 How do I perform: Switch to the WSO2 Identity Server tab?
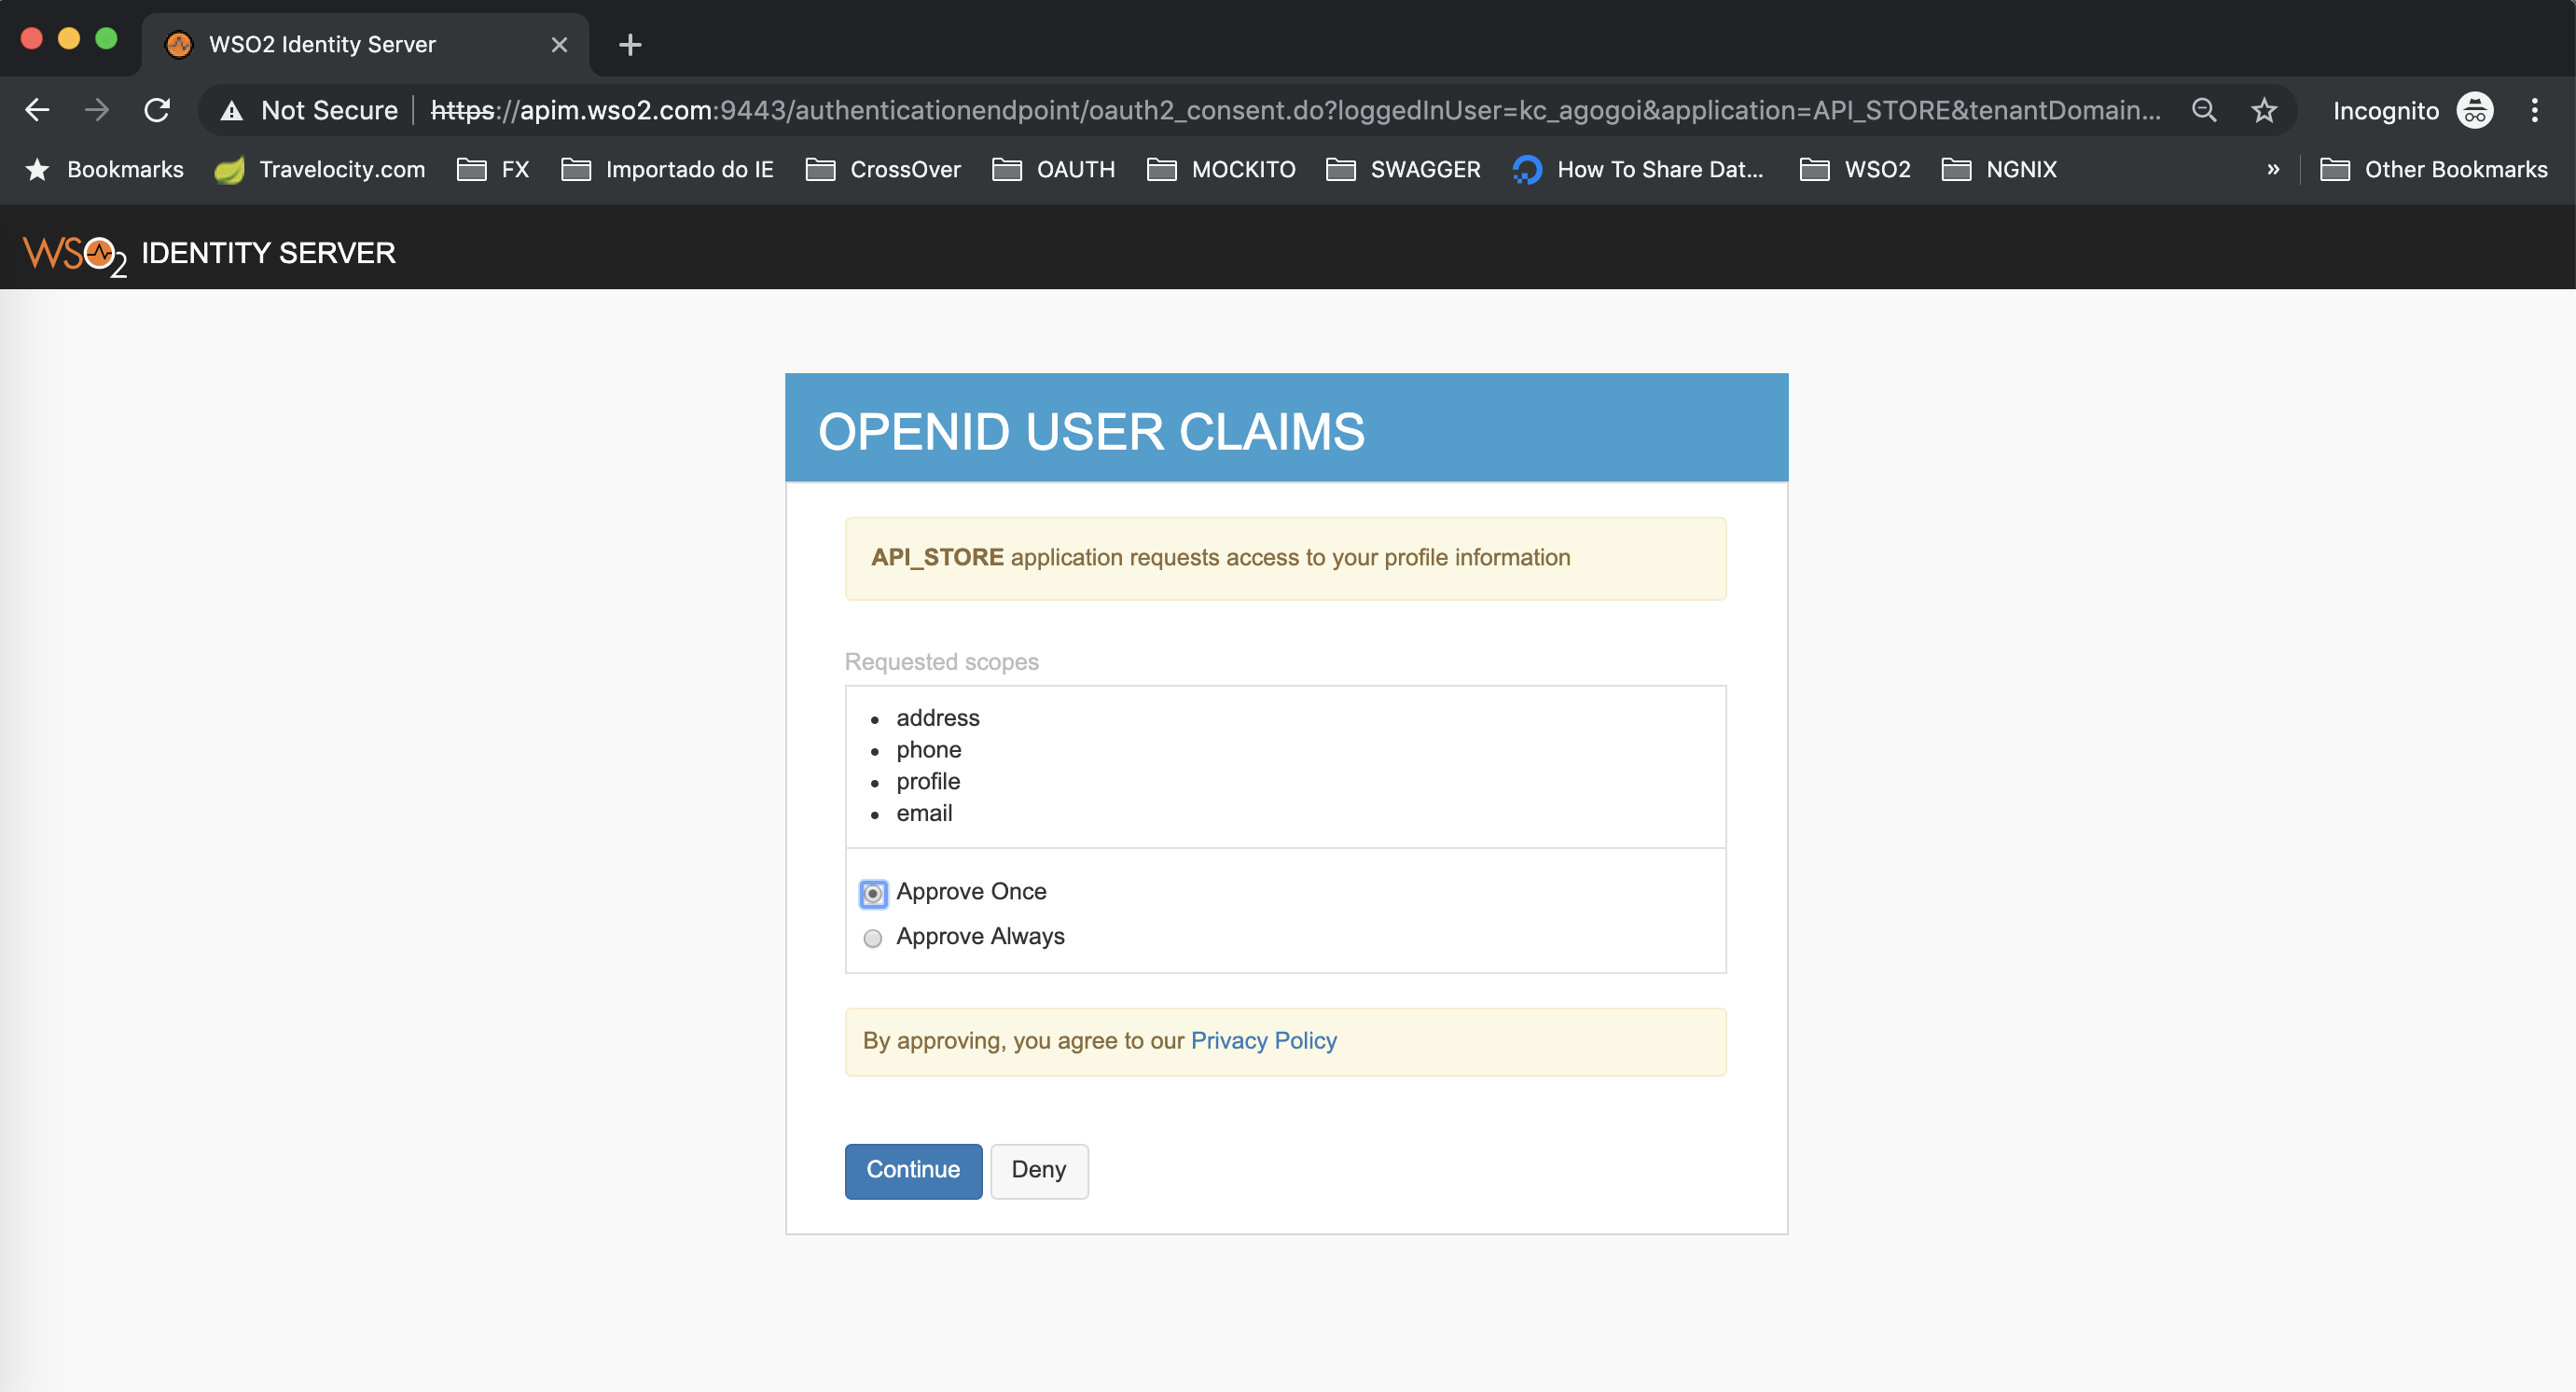click(322, 45)
